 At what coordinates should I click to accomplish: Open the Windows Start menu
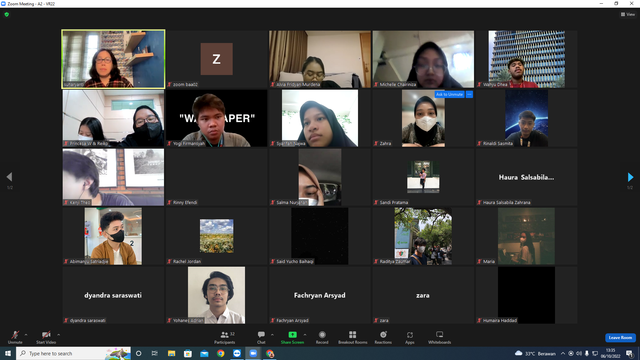click(8, 353)
